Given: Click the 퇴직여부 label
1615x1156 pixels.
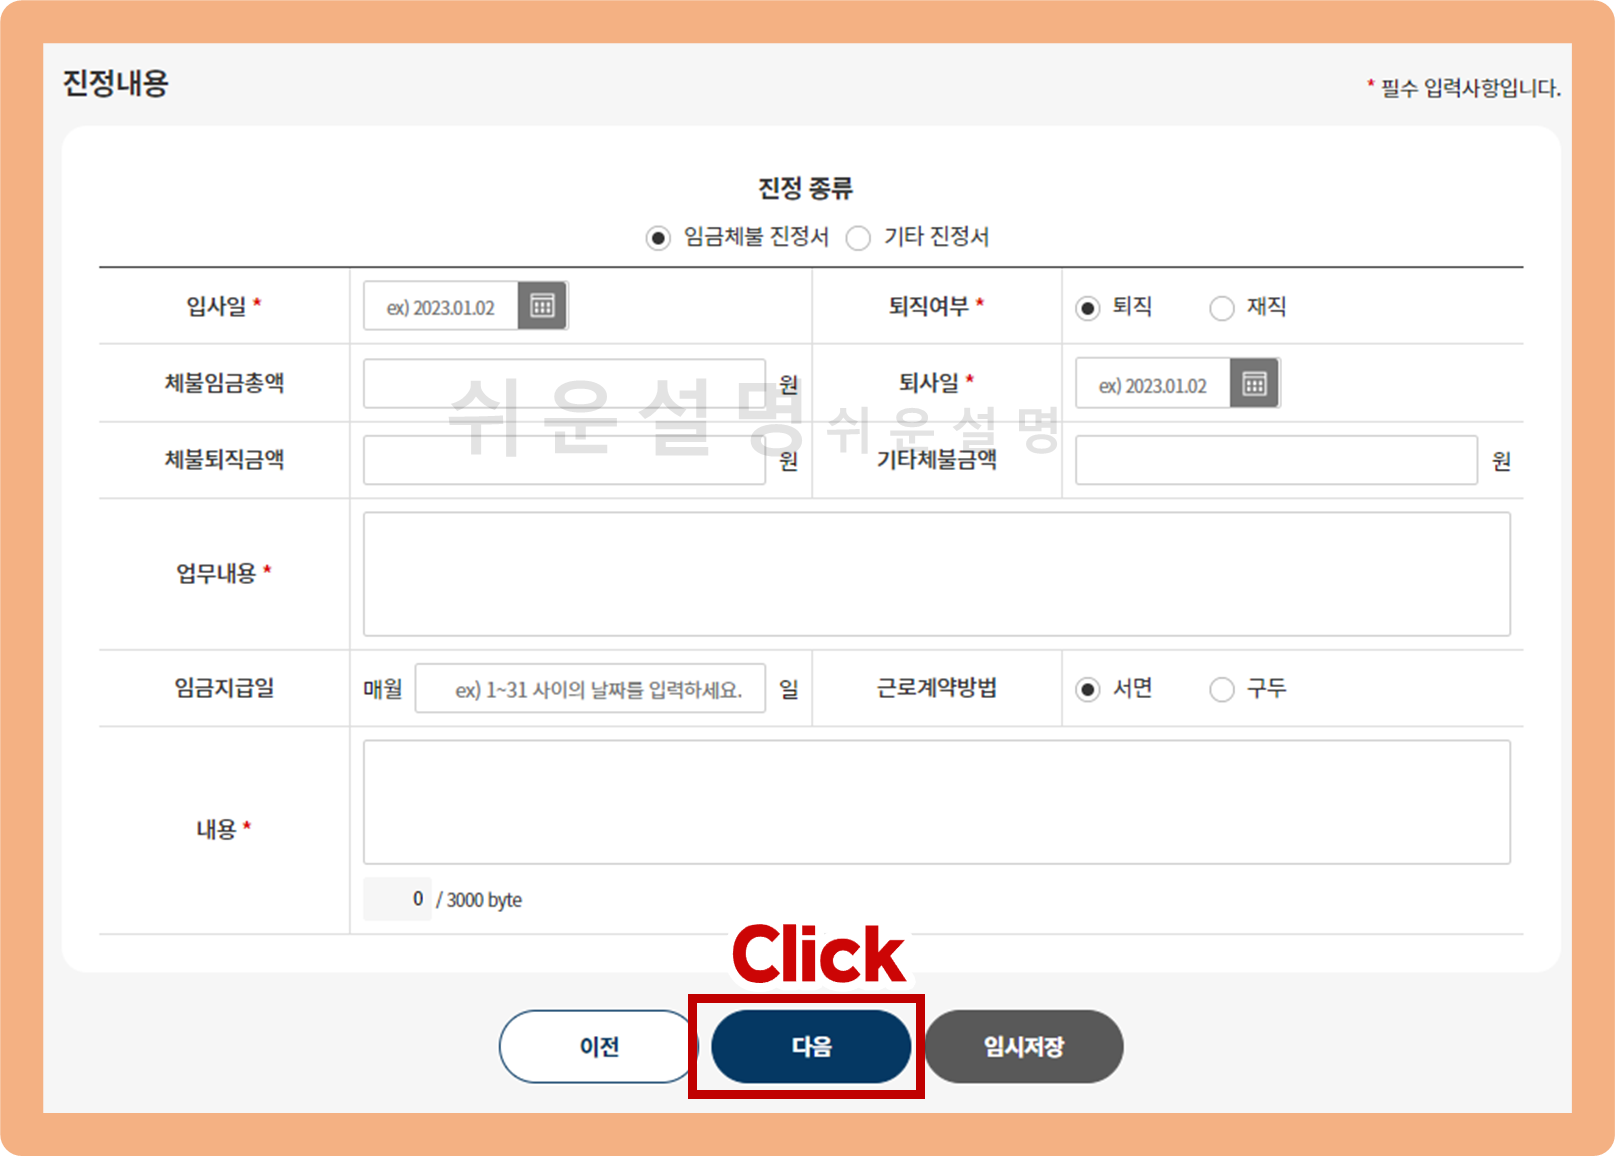Looking at the screenshot, I should pos(929,306).
